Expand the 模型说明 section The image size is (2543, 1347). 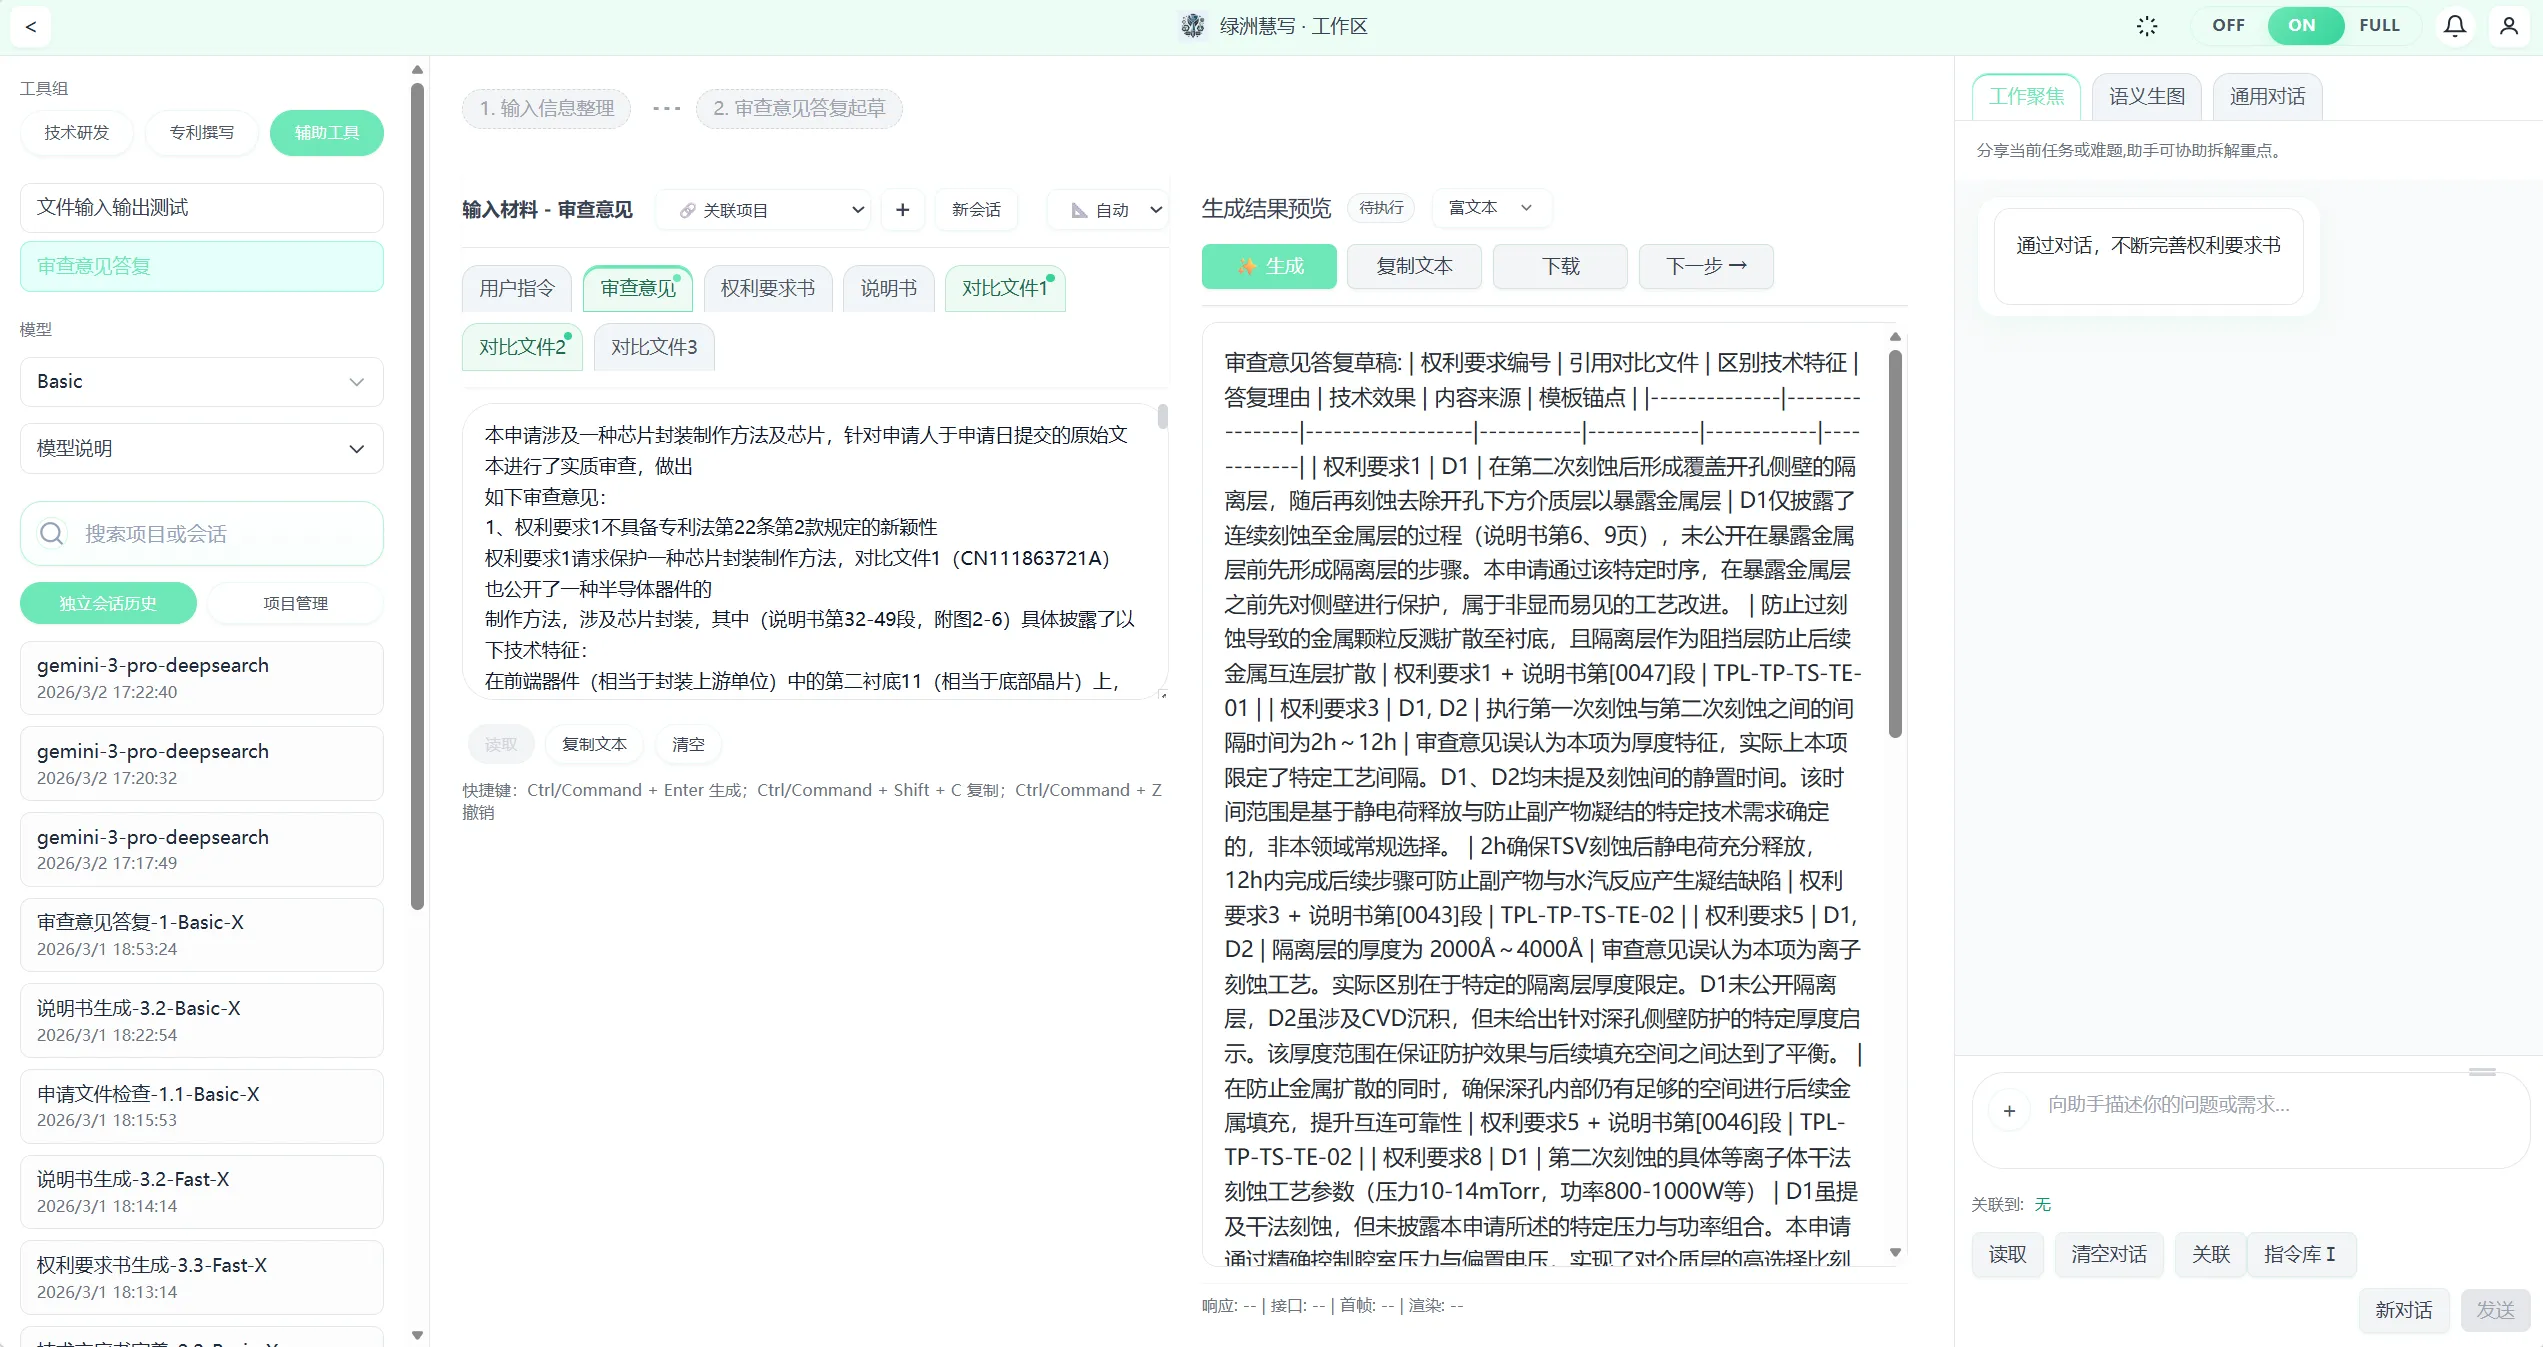(202, 449)
